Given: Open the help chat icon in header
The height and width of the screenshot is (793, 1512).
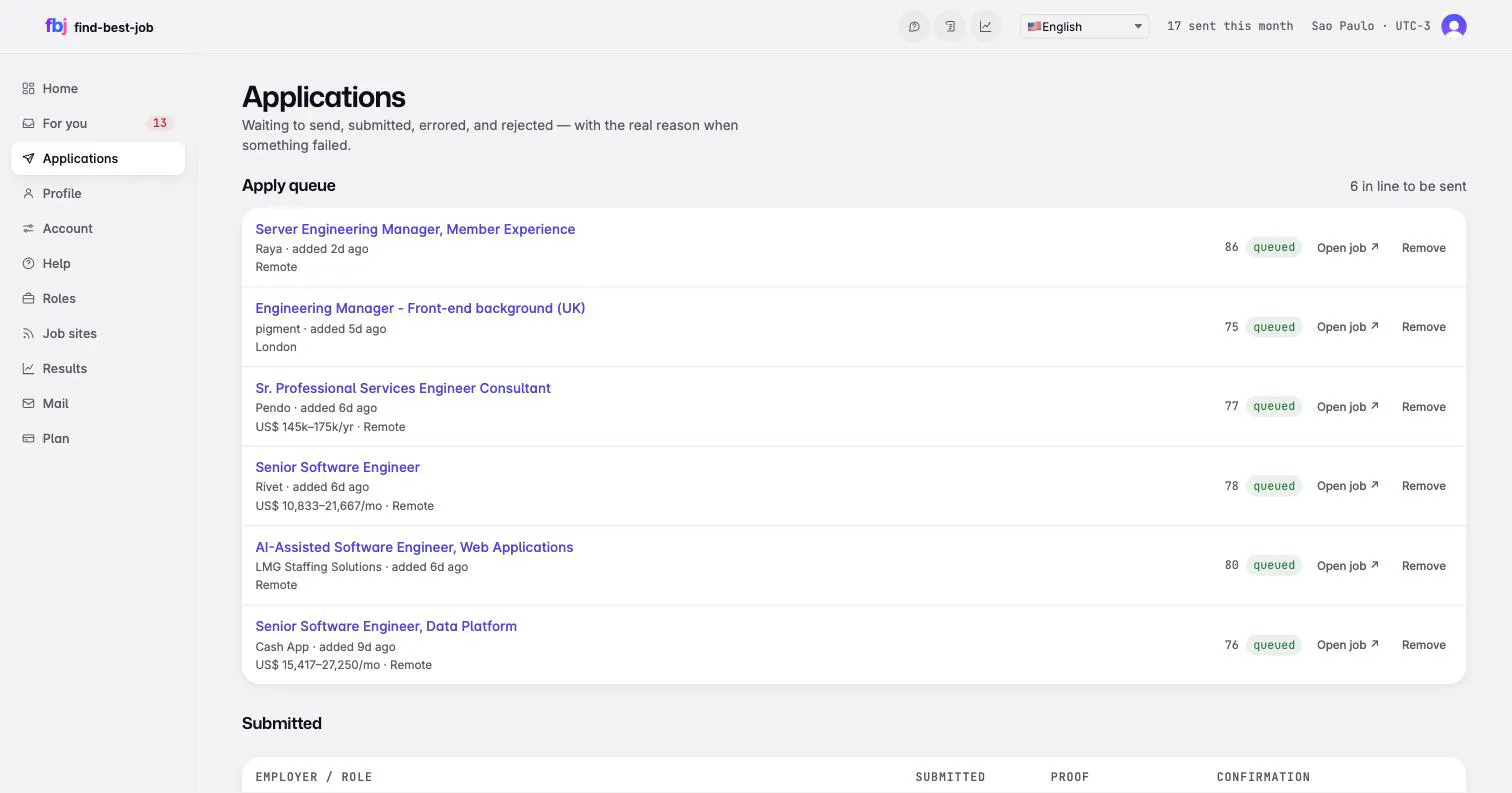Looking at the screenshot, I should click(914, 27).
